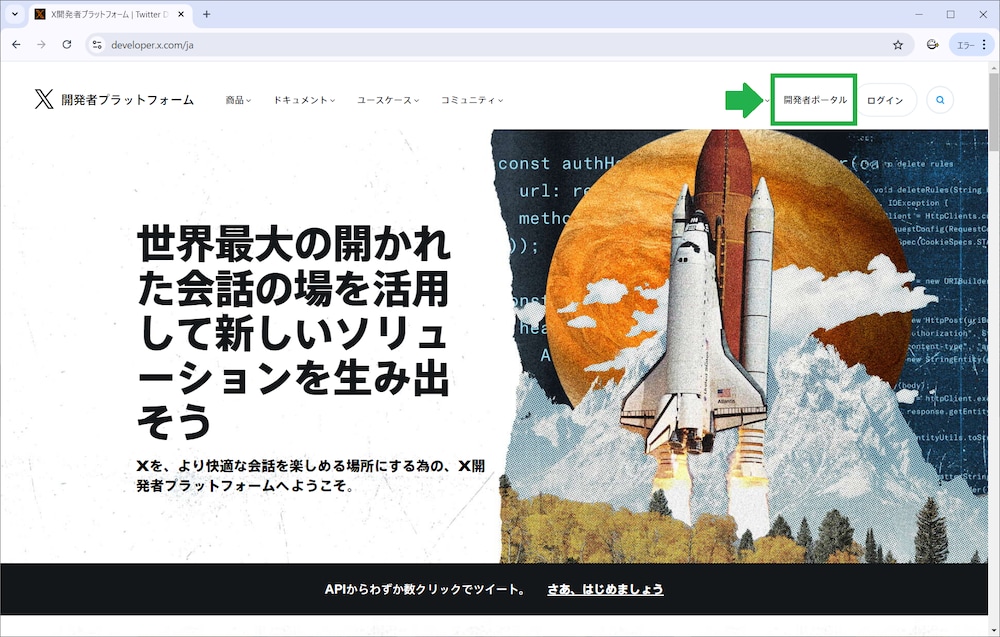Viewport: 1000px width, 637px height.
Task: Click the ログイン button
Action: [885, 100]
